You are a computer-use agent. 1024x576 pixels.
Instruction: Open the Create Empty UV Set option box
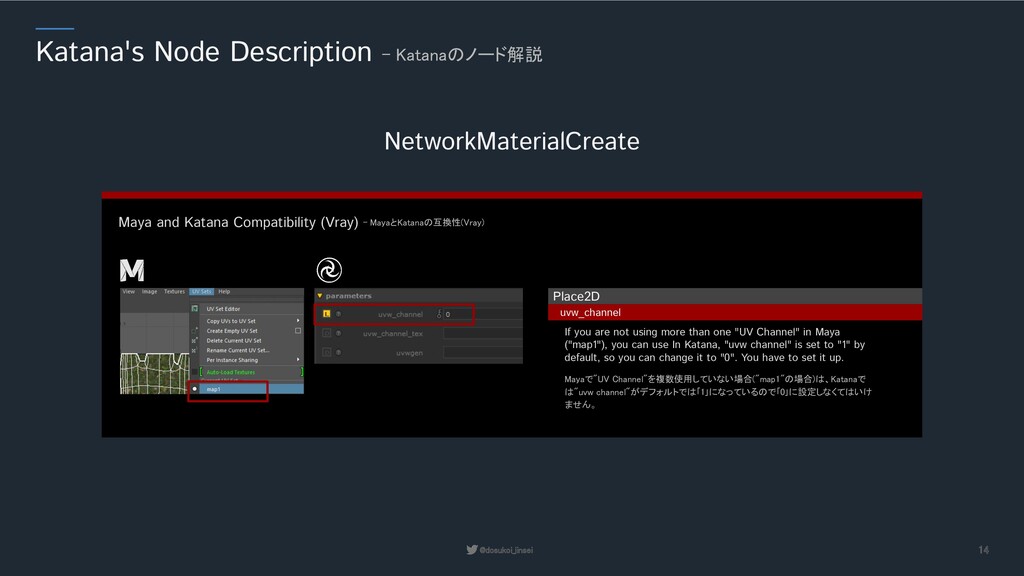(298, 330)
